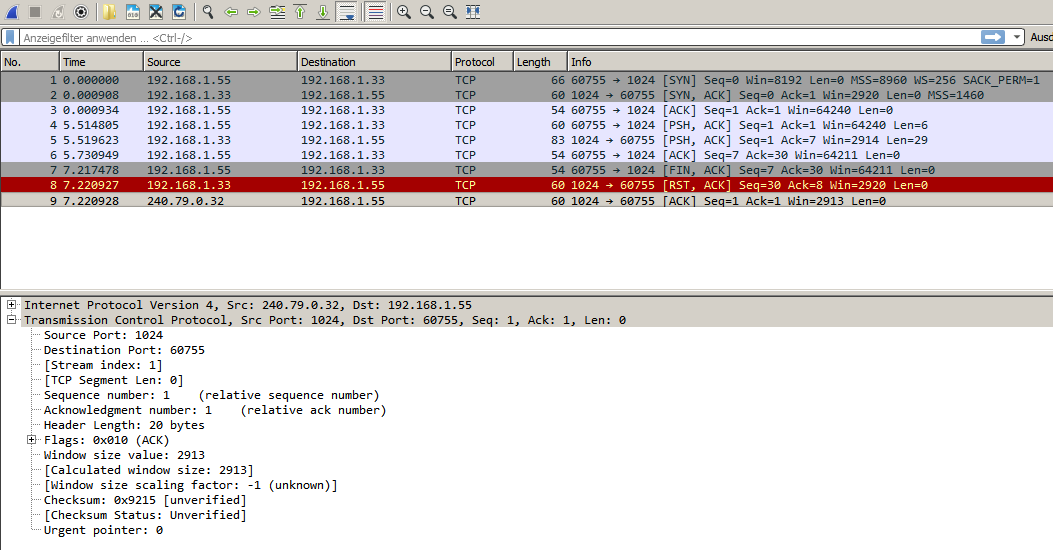The width and height of the screenshot is (1053, 550).
Task: Select the Checksum Status: Unverified field
Action: (145, 515)
